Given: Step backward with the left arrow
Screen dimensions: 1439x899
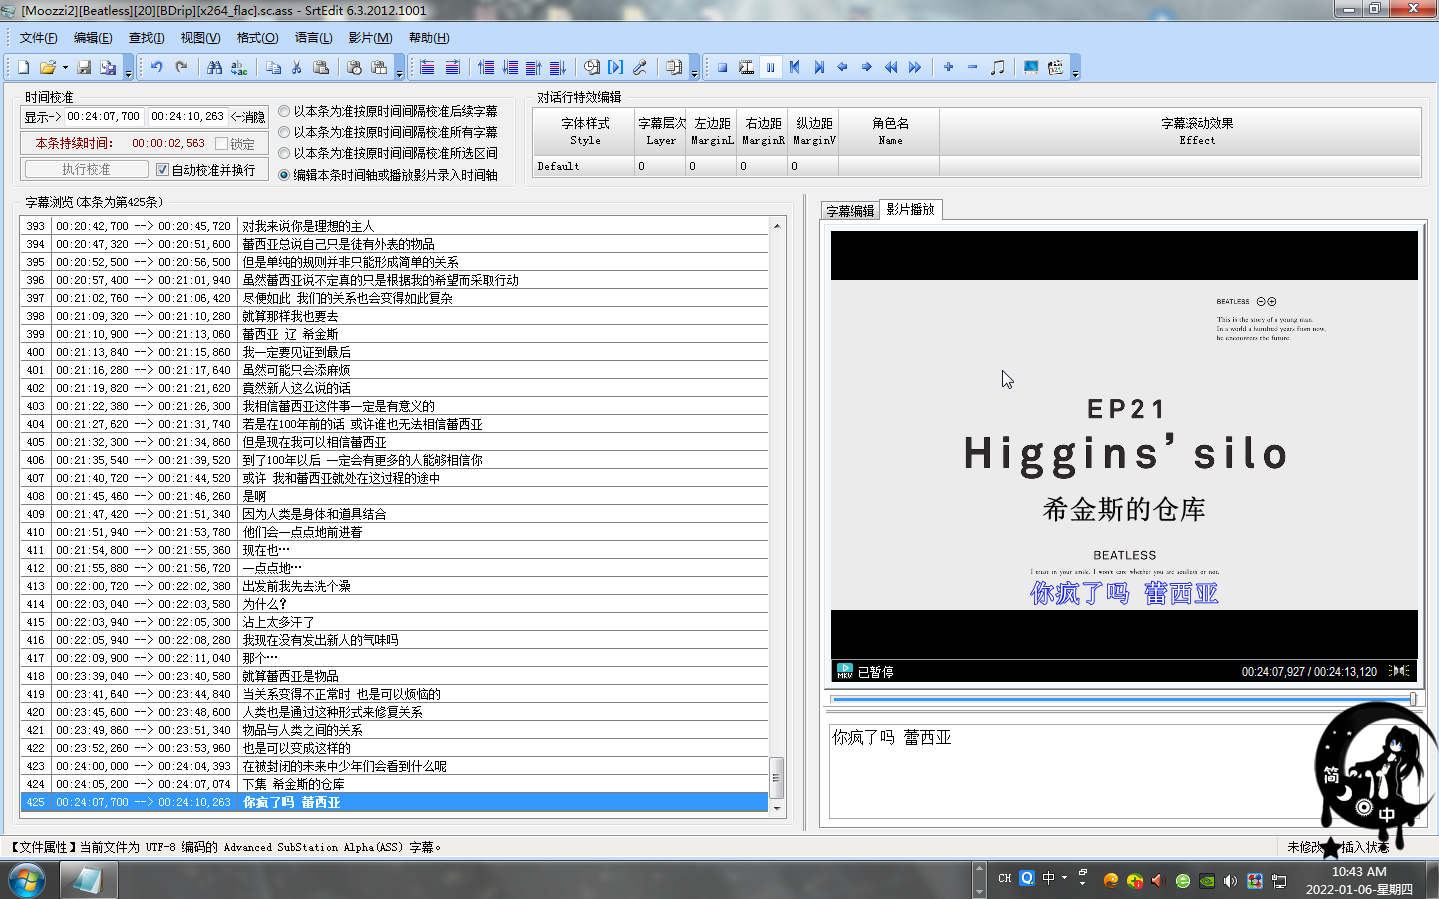Looking at the screenshot, I should tap(842, 67).
